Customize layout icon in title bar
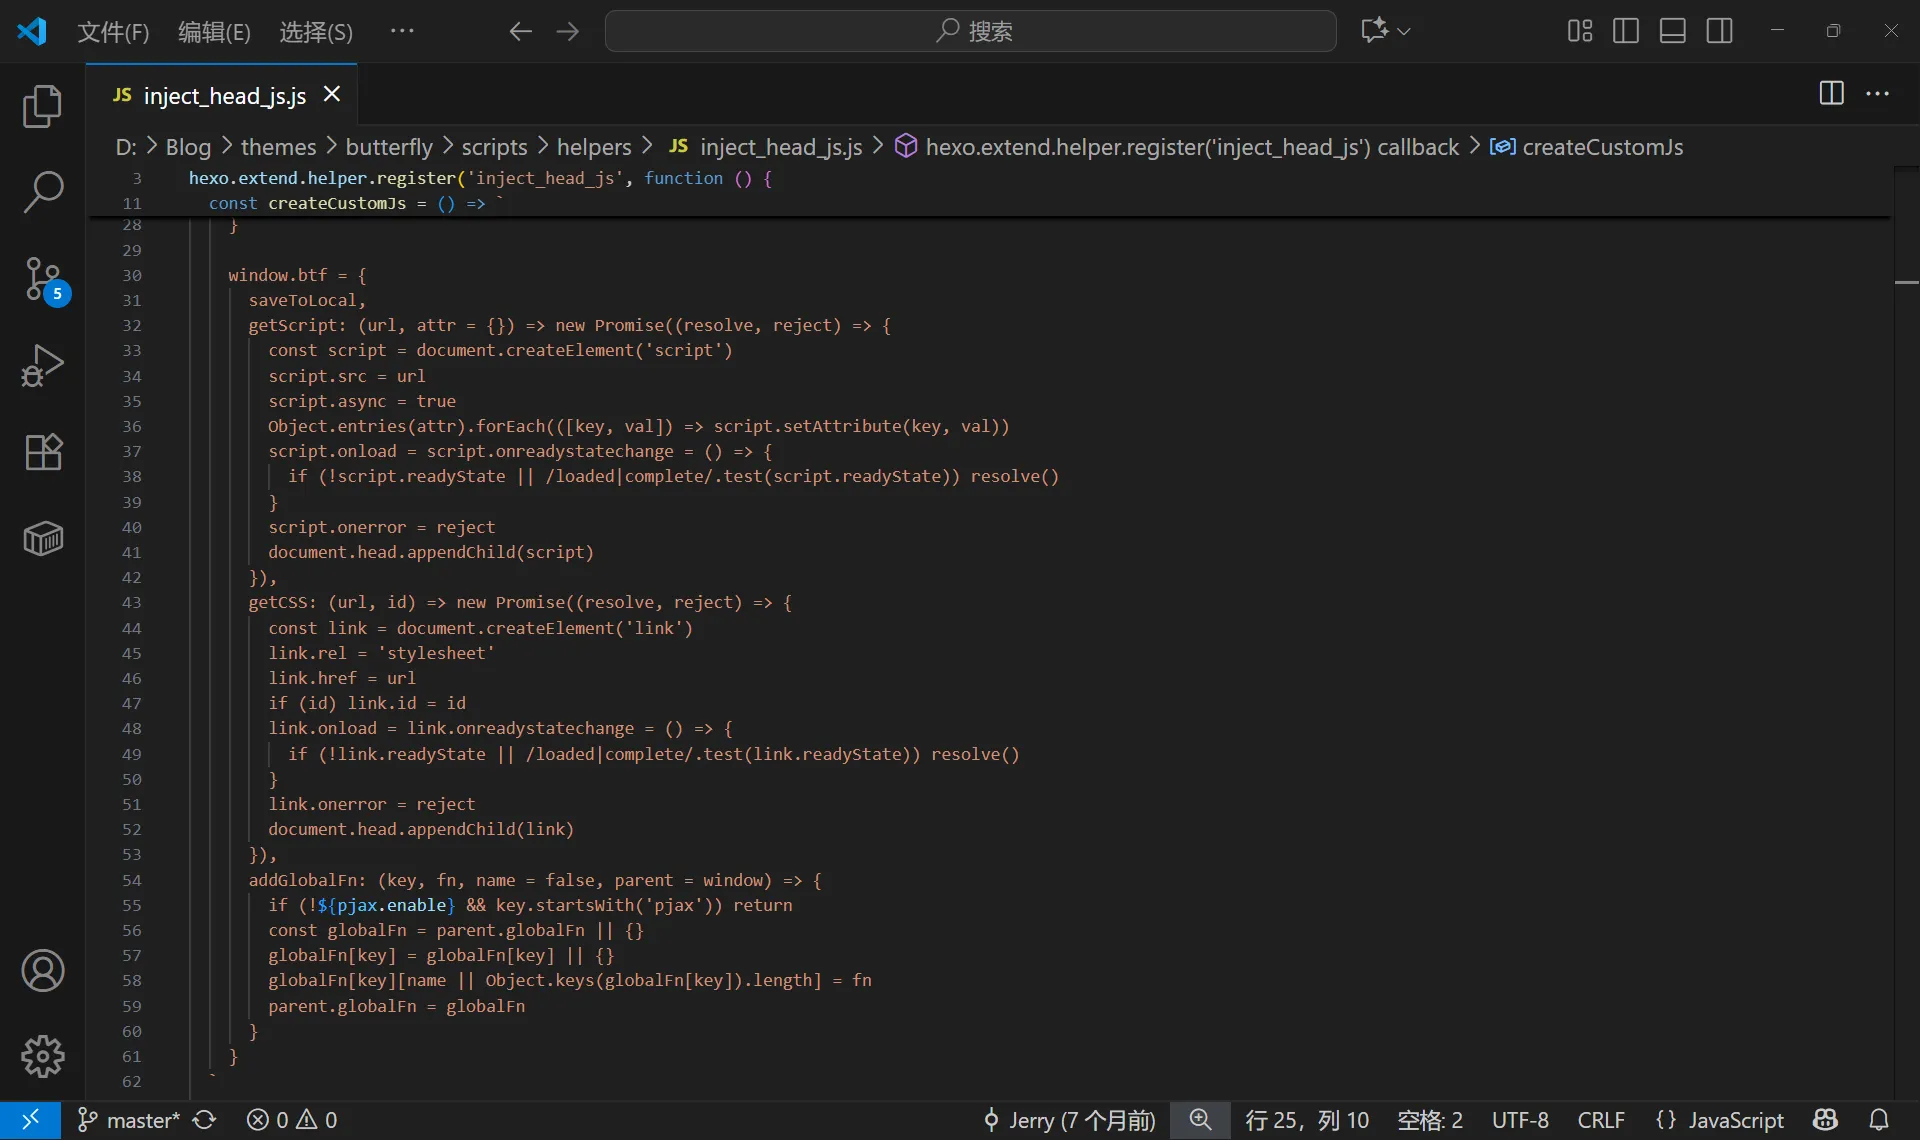Image resolution: width=1920 pixels, height=1140 pixels. point(1580,31)
